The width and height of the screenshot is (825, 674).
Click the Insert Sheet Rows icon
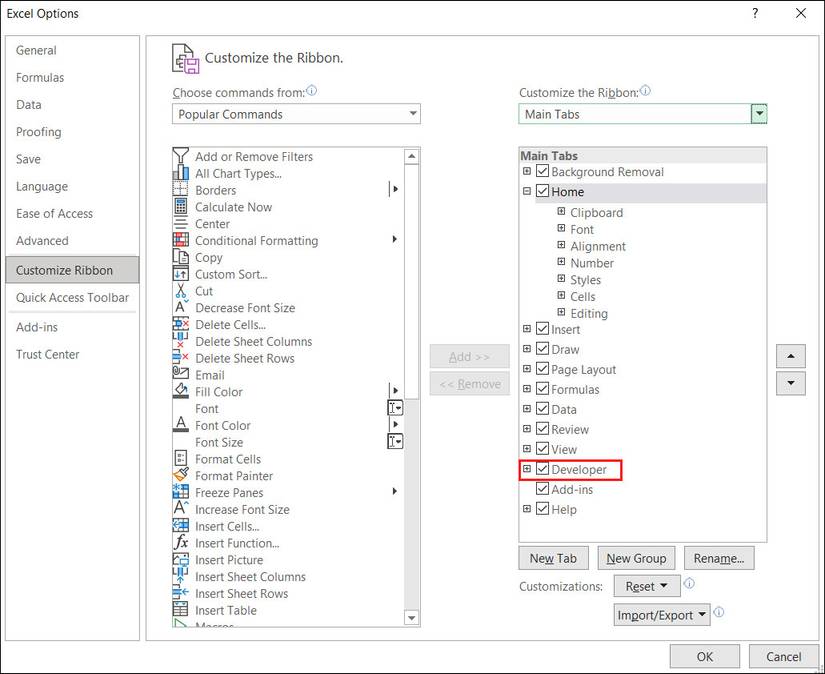[x=180, y=593]
